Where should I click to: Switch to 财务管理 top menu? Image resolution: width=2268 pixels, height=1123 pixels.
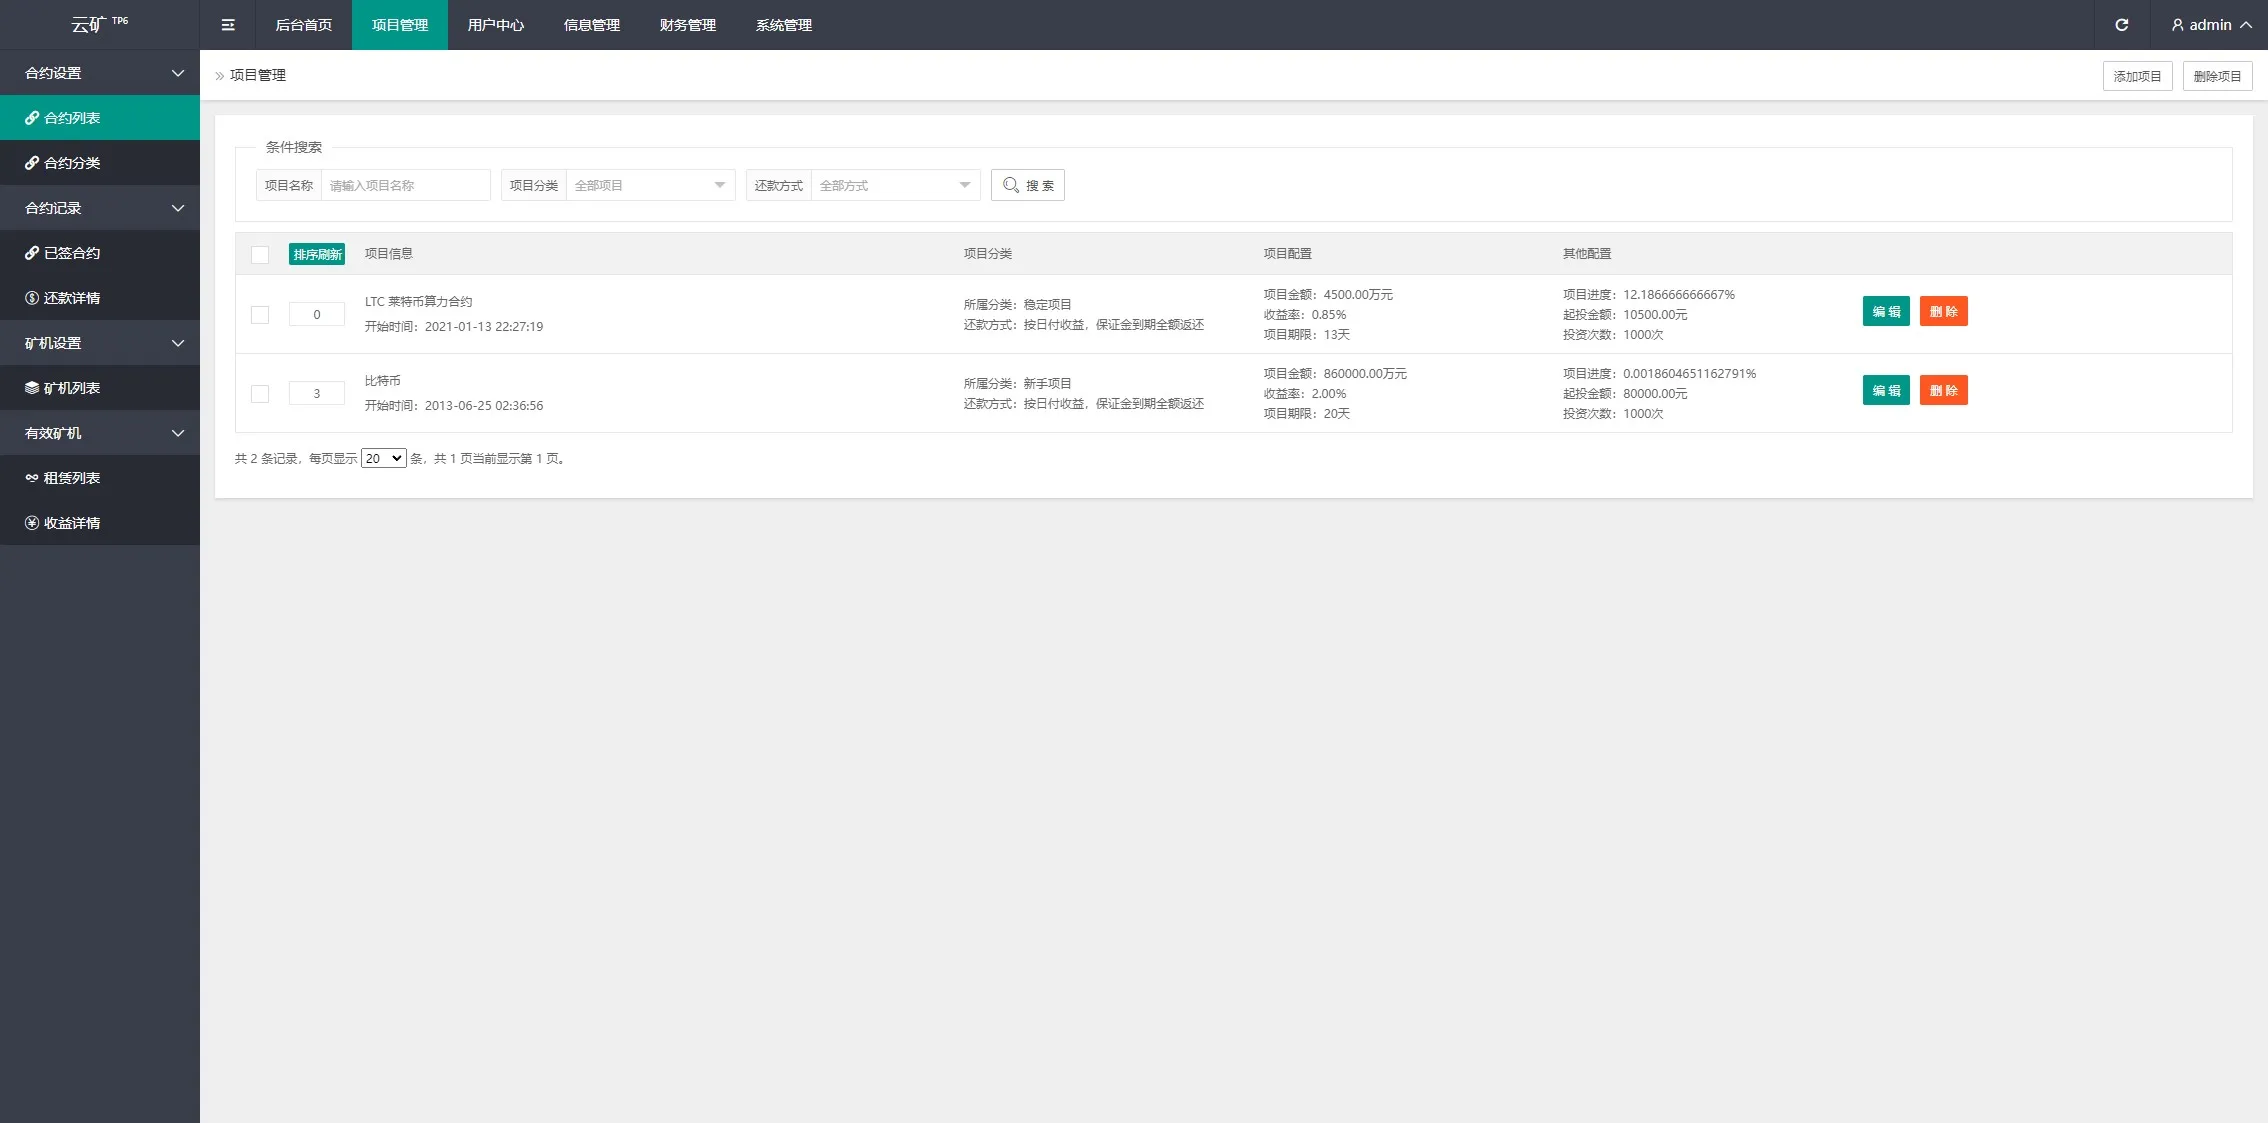coord(687,25)
